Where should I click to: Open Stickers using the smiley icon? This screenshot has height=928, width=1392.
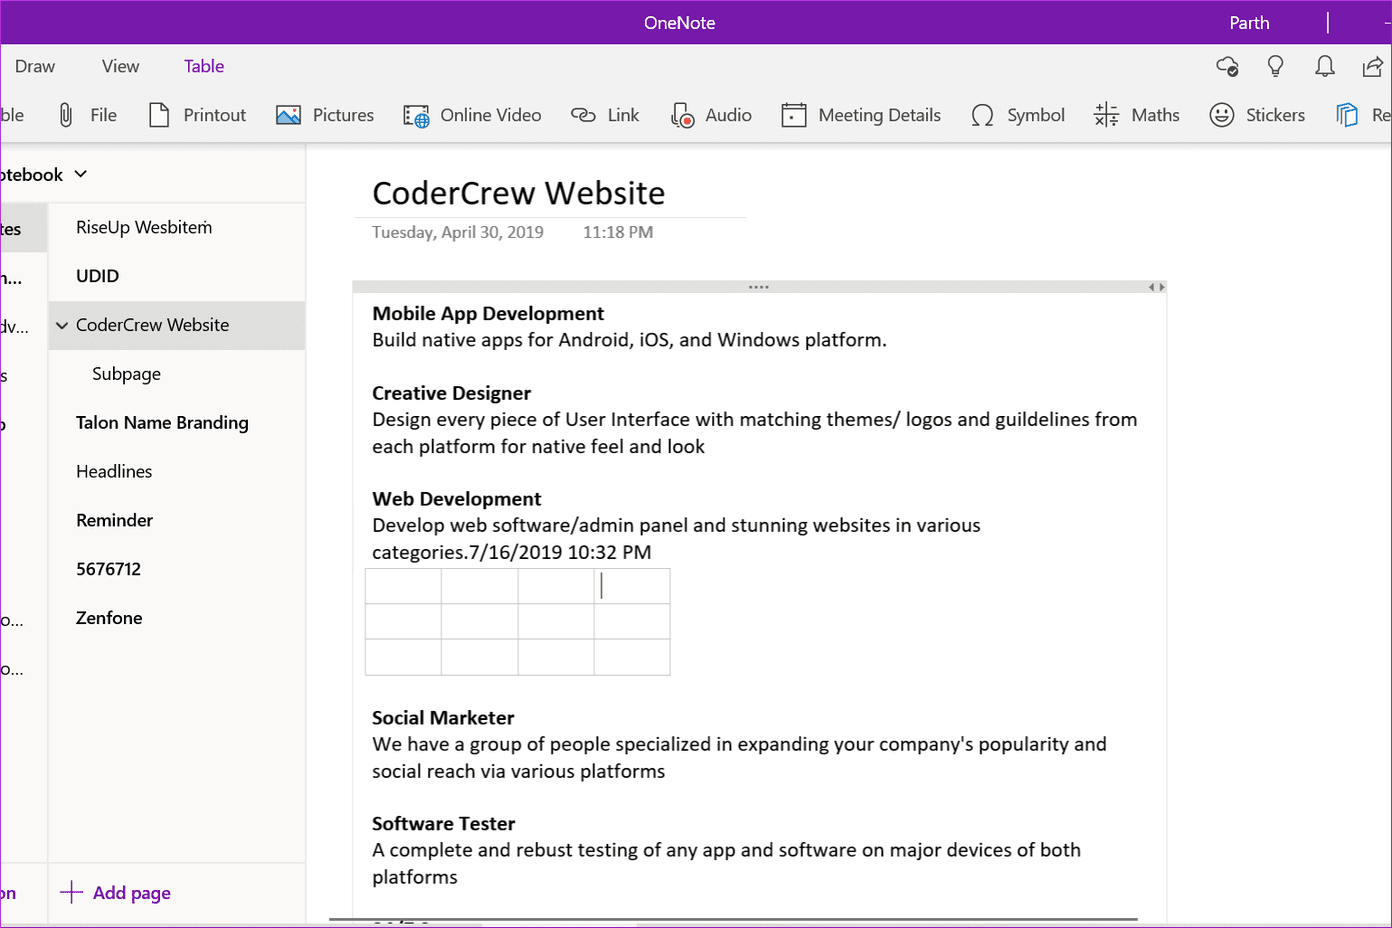(x=1221, y=115)
